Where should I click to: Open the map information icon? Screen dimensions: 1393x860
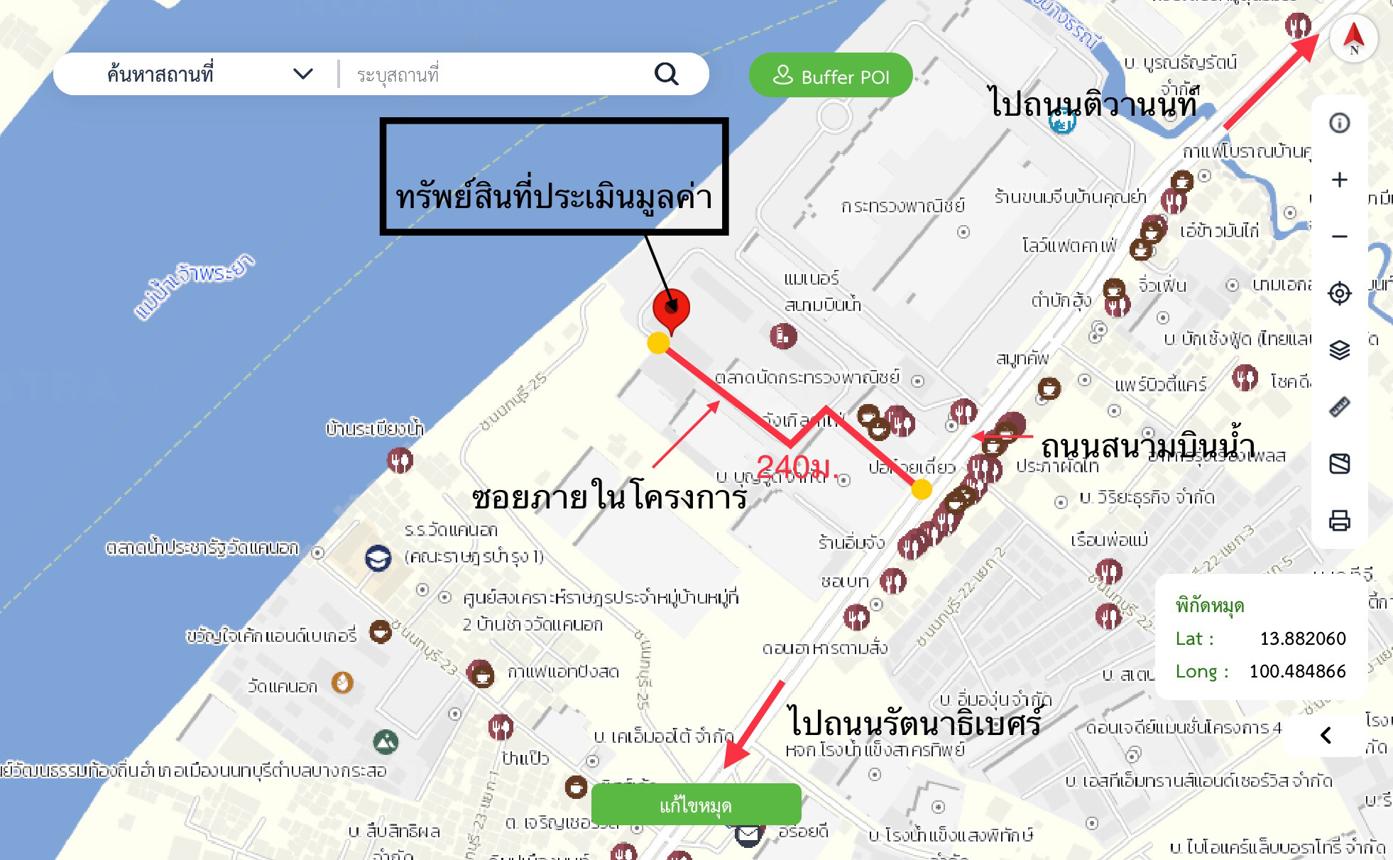[x=1340, y=123]
